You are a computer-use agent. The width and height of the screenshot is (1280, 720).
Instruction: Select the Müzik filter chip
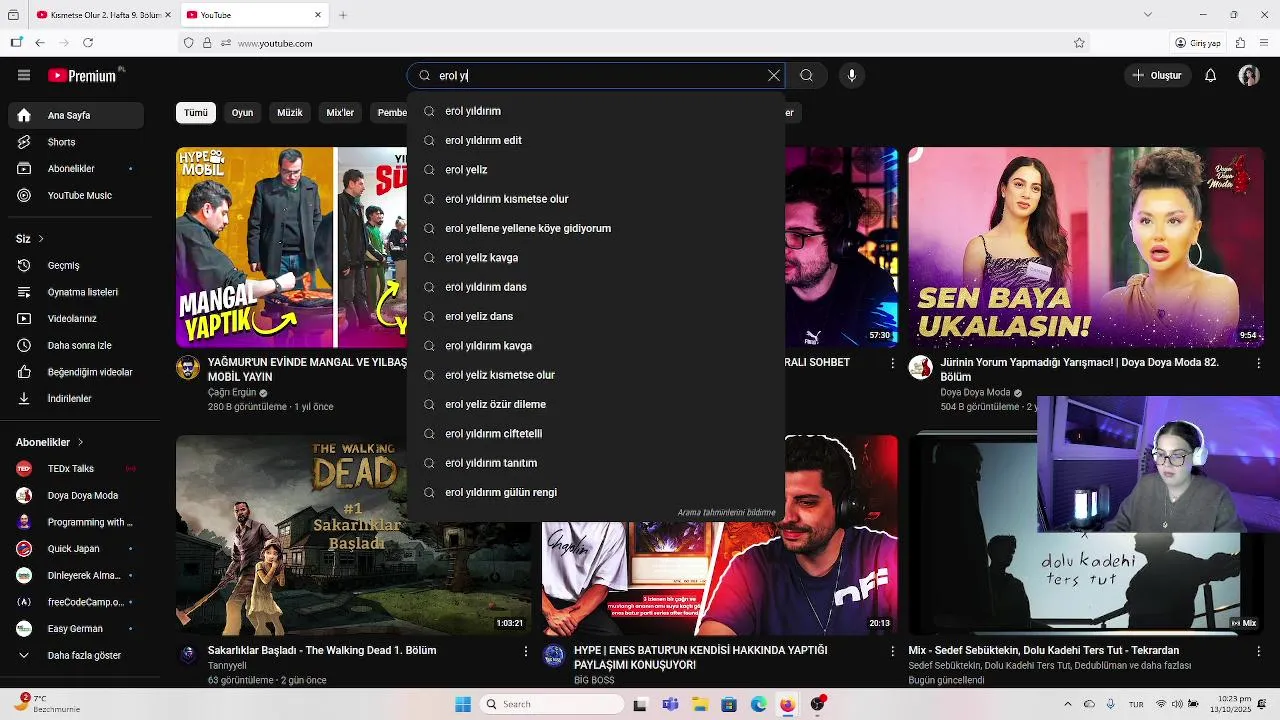(290, 113)
